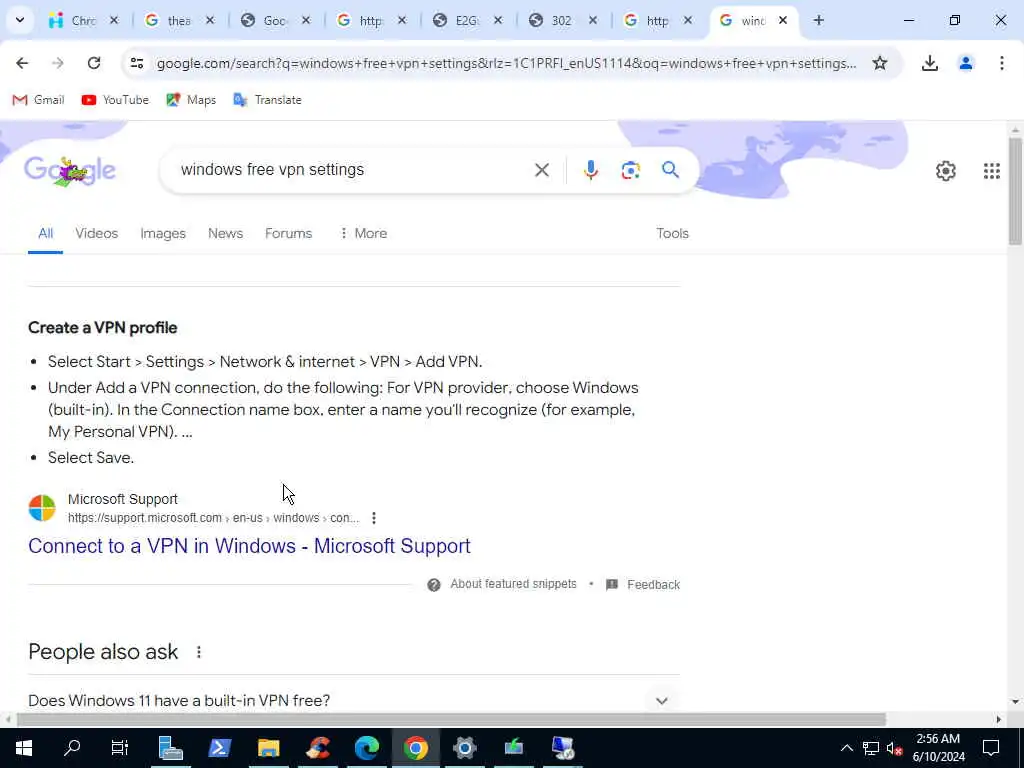
Task: Open Google quick settings gear
Action: coord(946,171)
